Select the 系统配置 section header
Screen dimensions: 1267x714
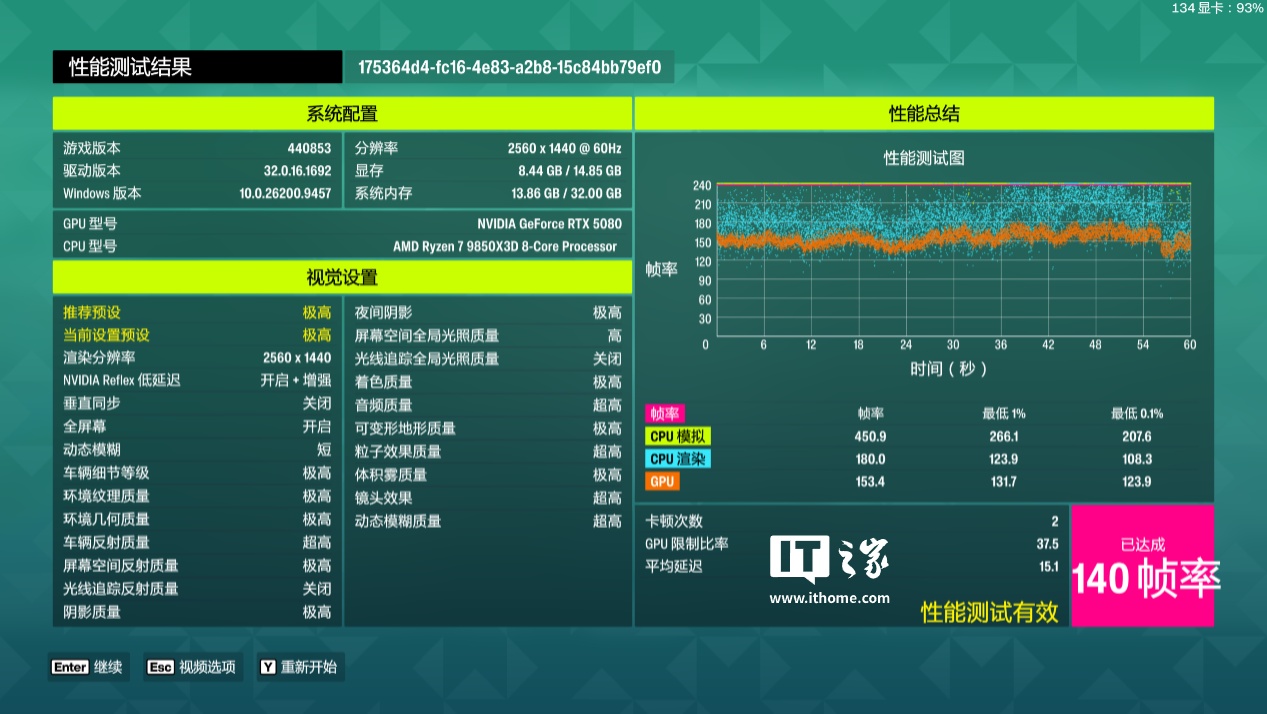tap(342, 114)
